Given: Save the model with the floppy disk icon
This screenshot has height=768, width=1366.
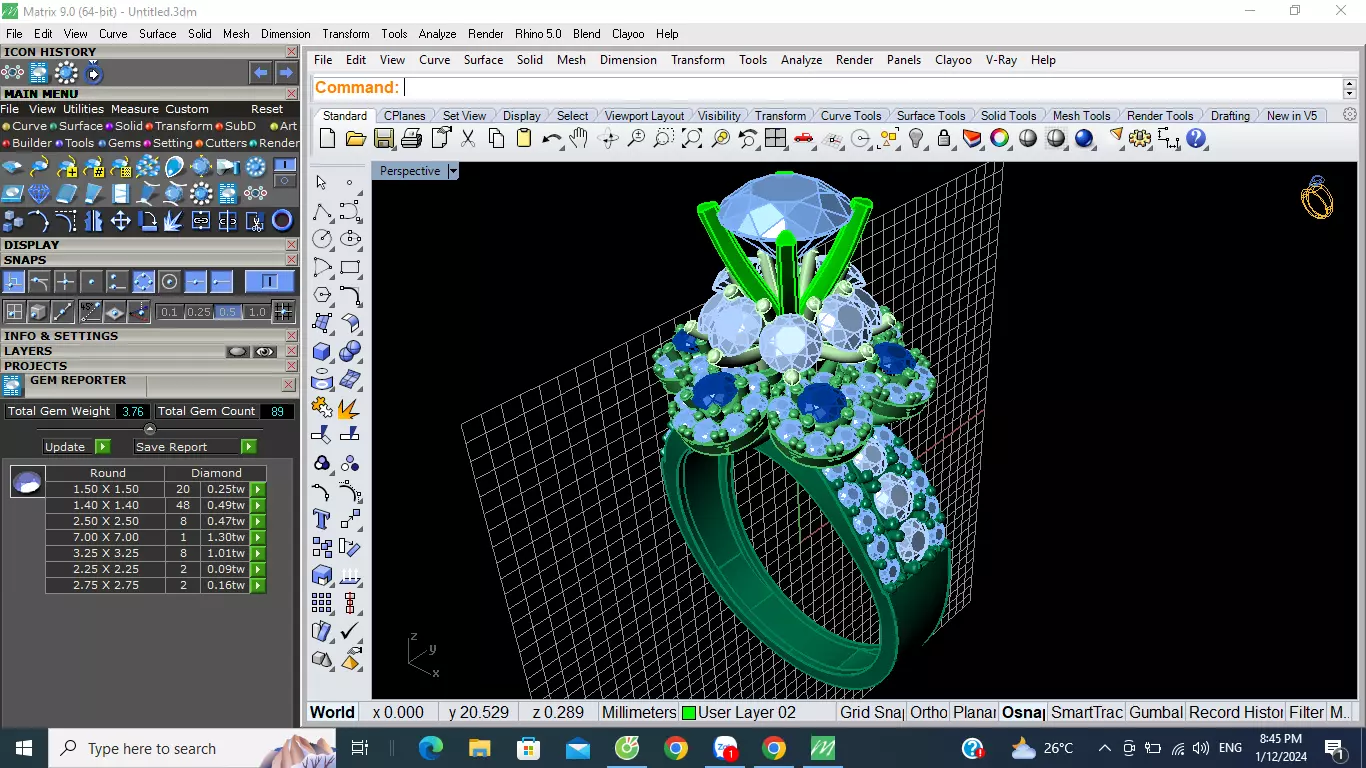Looking at the screenshot, I should (x=384, y=139).
